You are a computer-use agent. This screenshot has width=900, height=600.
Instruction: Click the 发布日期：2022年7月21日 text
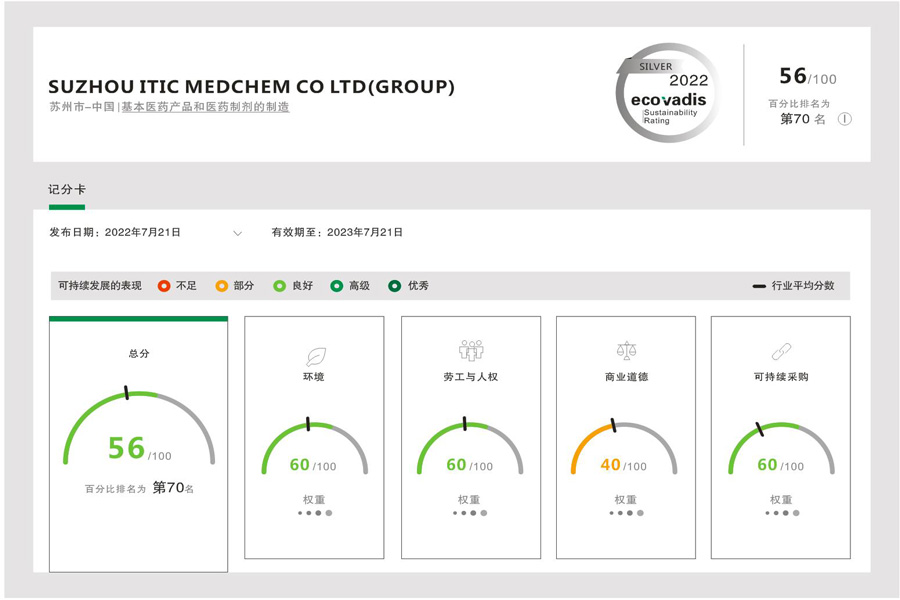(x=115, y=233)
